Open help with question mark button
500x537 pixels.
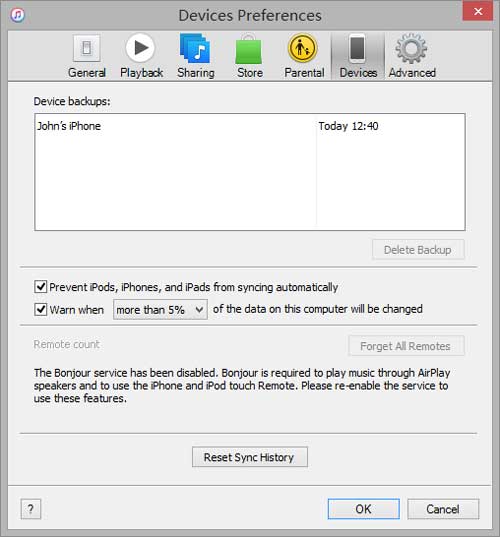[x=31, y=509]
